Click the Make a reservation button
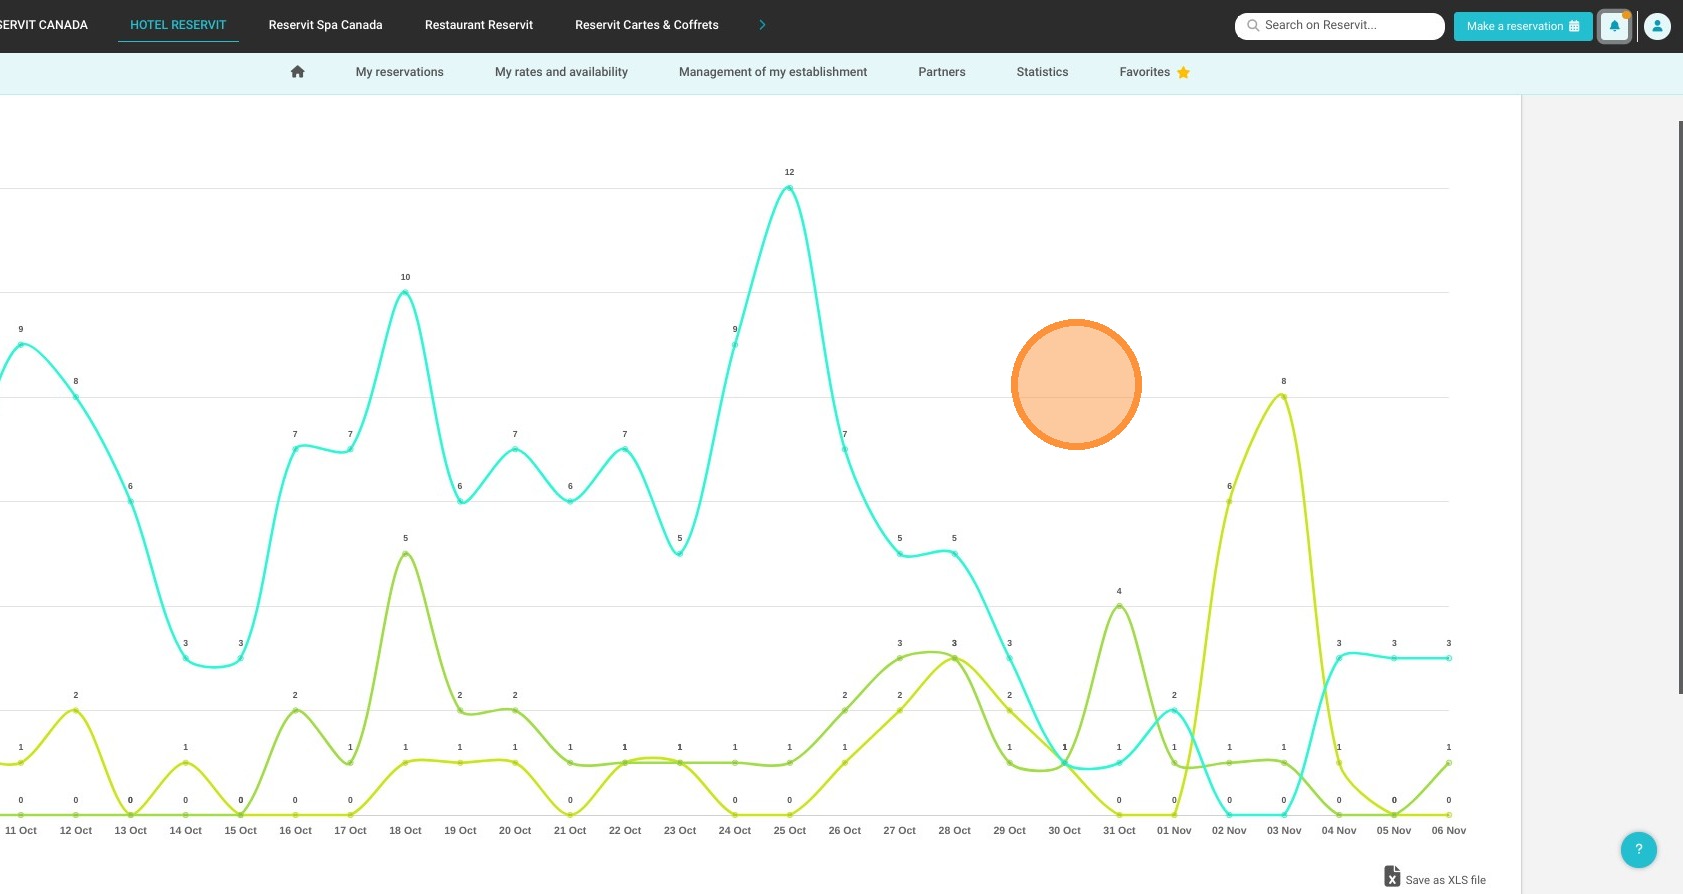Image resolution: width=1683 pixels, height=894 pixels. coord(1523,26)
